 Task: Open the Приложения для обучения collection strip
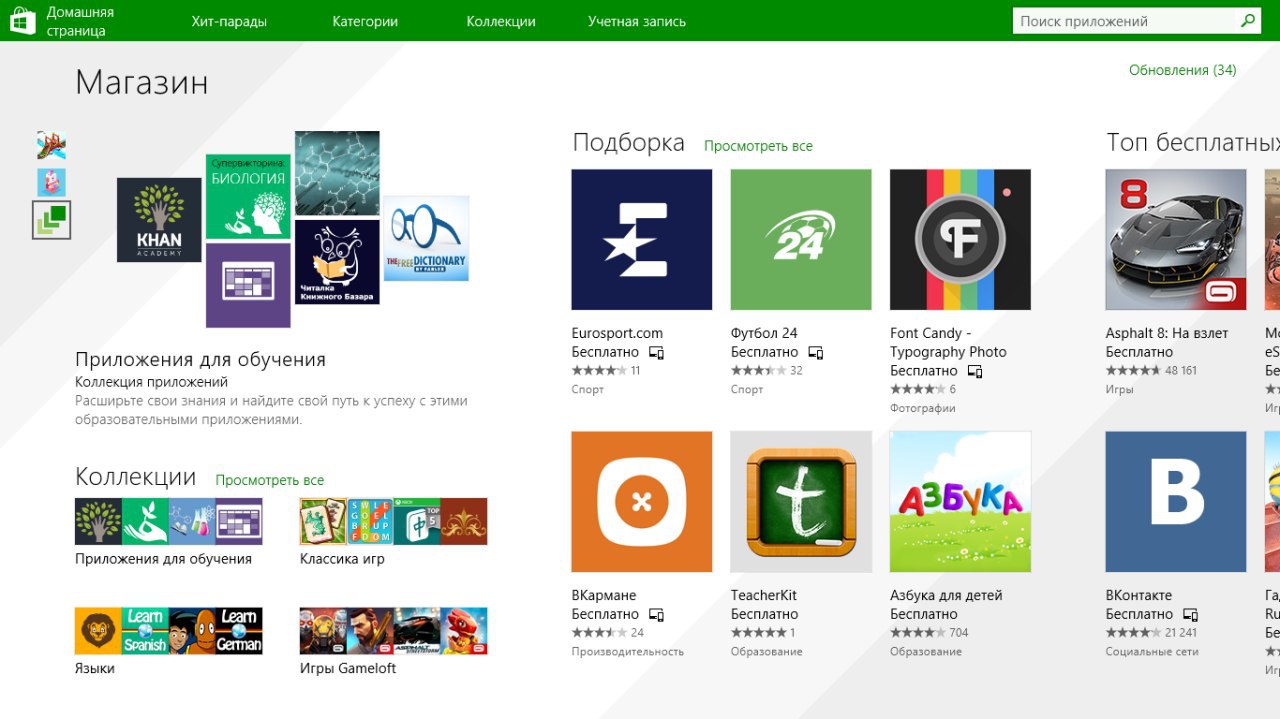point(169,521)
